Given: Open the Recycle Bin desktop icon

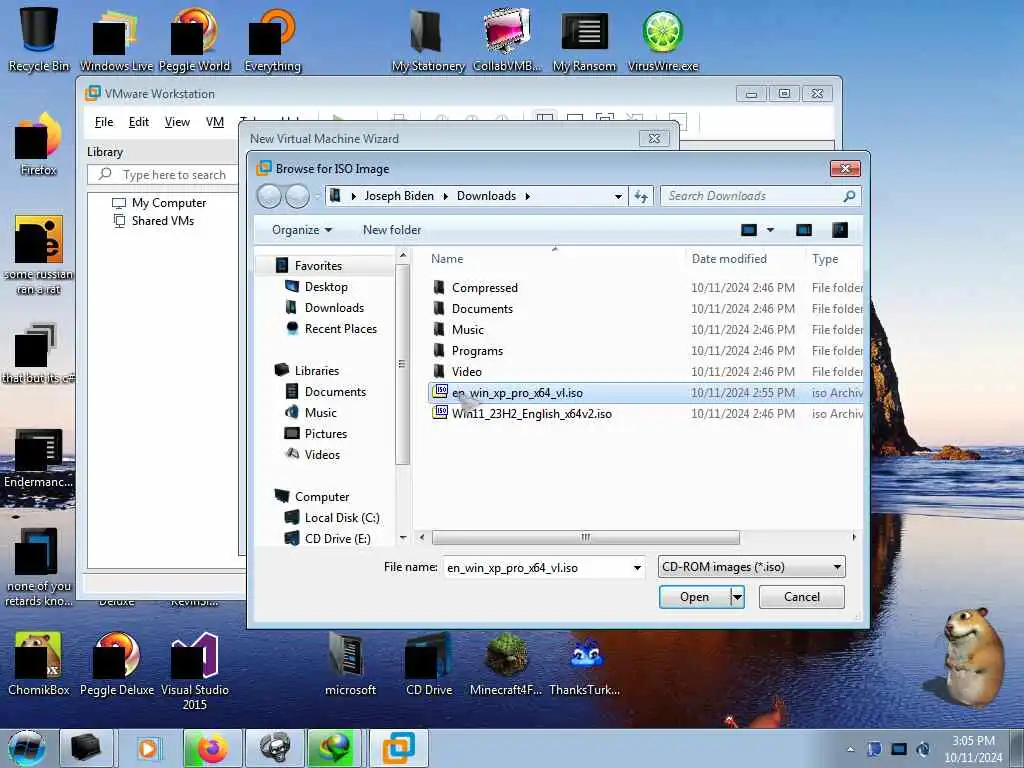Looking at the screenshot, I should 39,38.
